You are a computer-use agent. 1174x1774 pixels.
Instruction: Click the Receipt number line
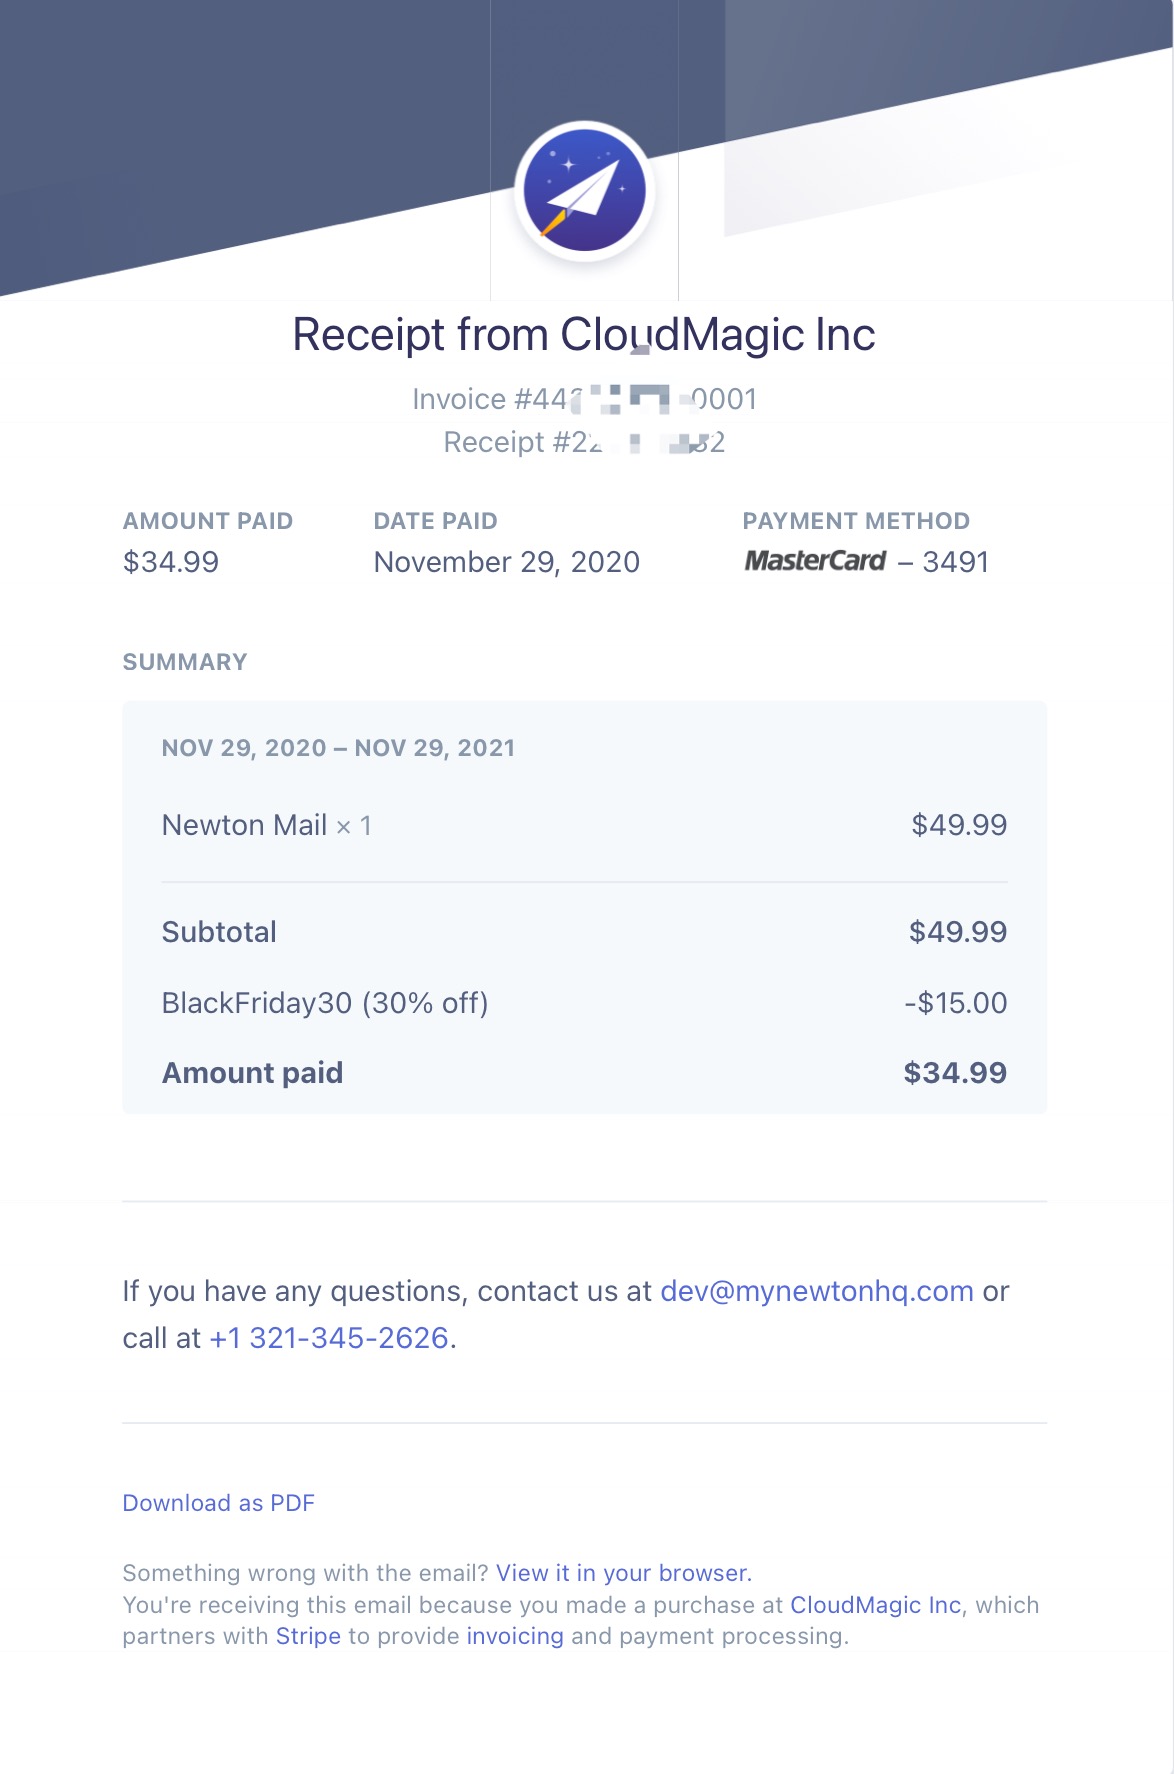click(584, 442)
